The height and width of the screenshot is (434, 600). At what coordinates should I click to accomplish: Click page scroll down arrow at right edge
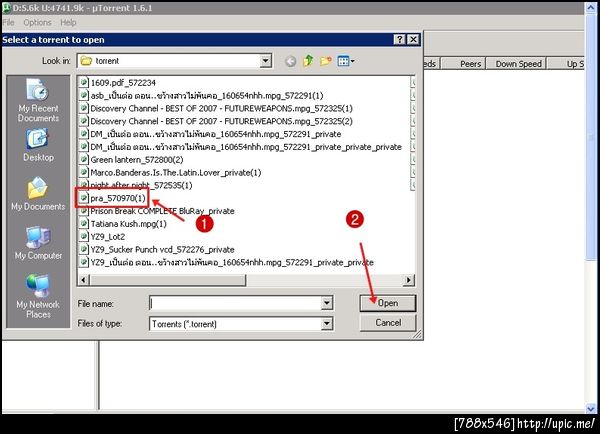590,408
